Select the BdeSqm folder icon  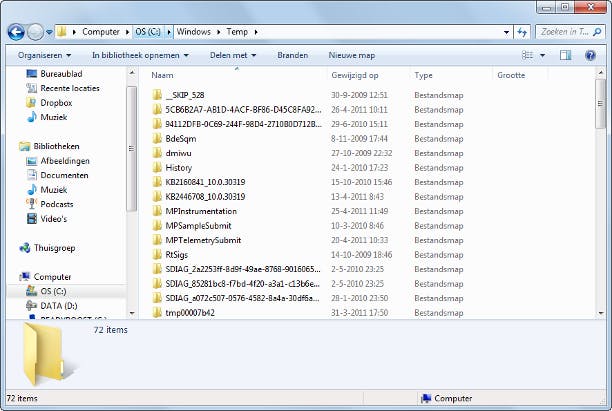point(157,139)
